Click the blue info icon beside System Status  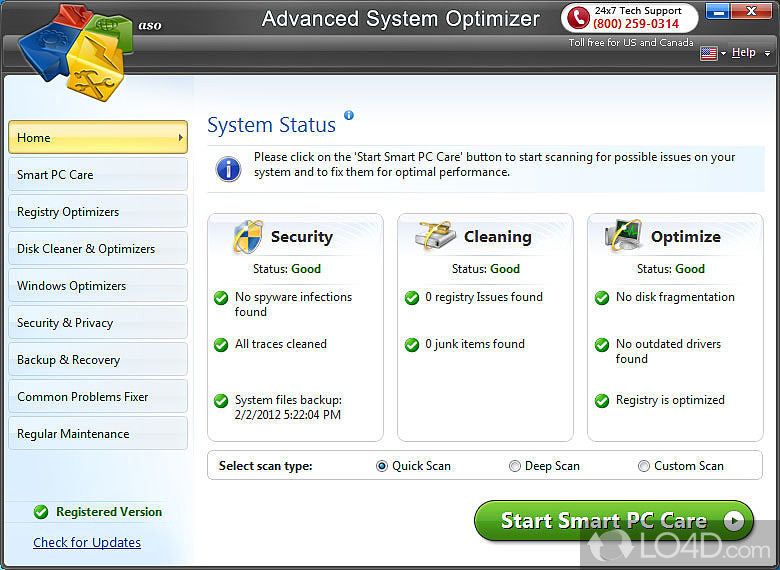pos(349,115)
